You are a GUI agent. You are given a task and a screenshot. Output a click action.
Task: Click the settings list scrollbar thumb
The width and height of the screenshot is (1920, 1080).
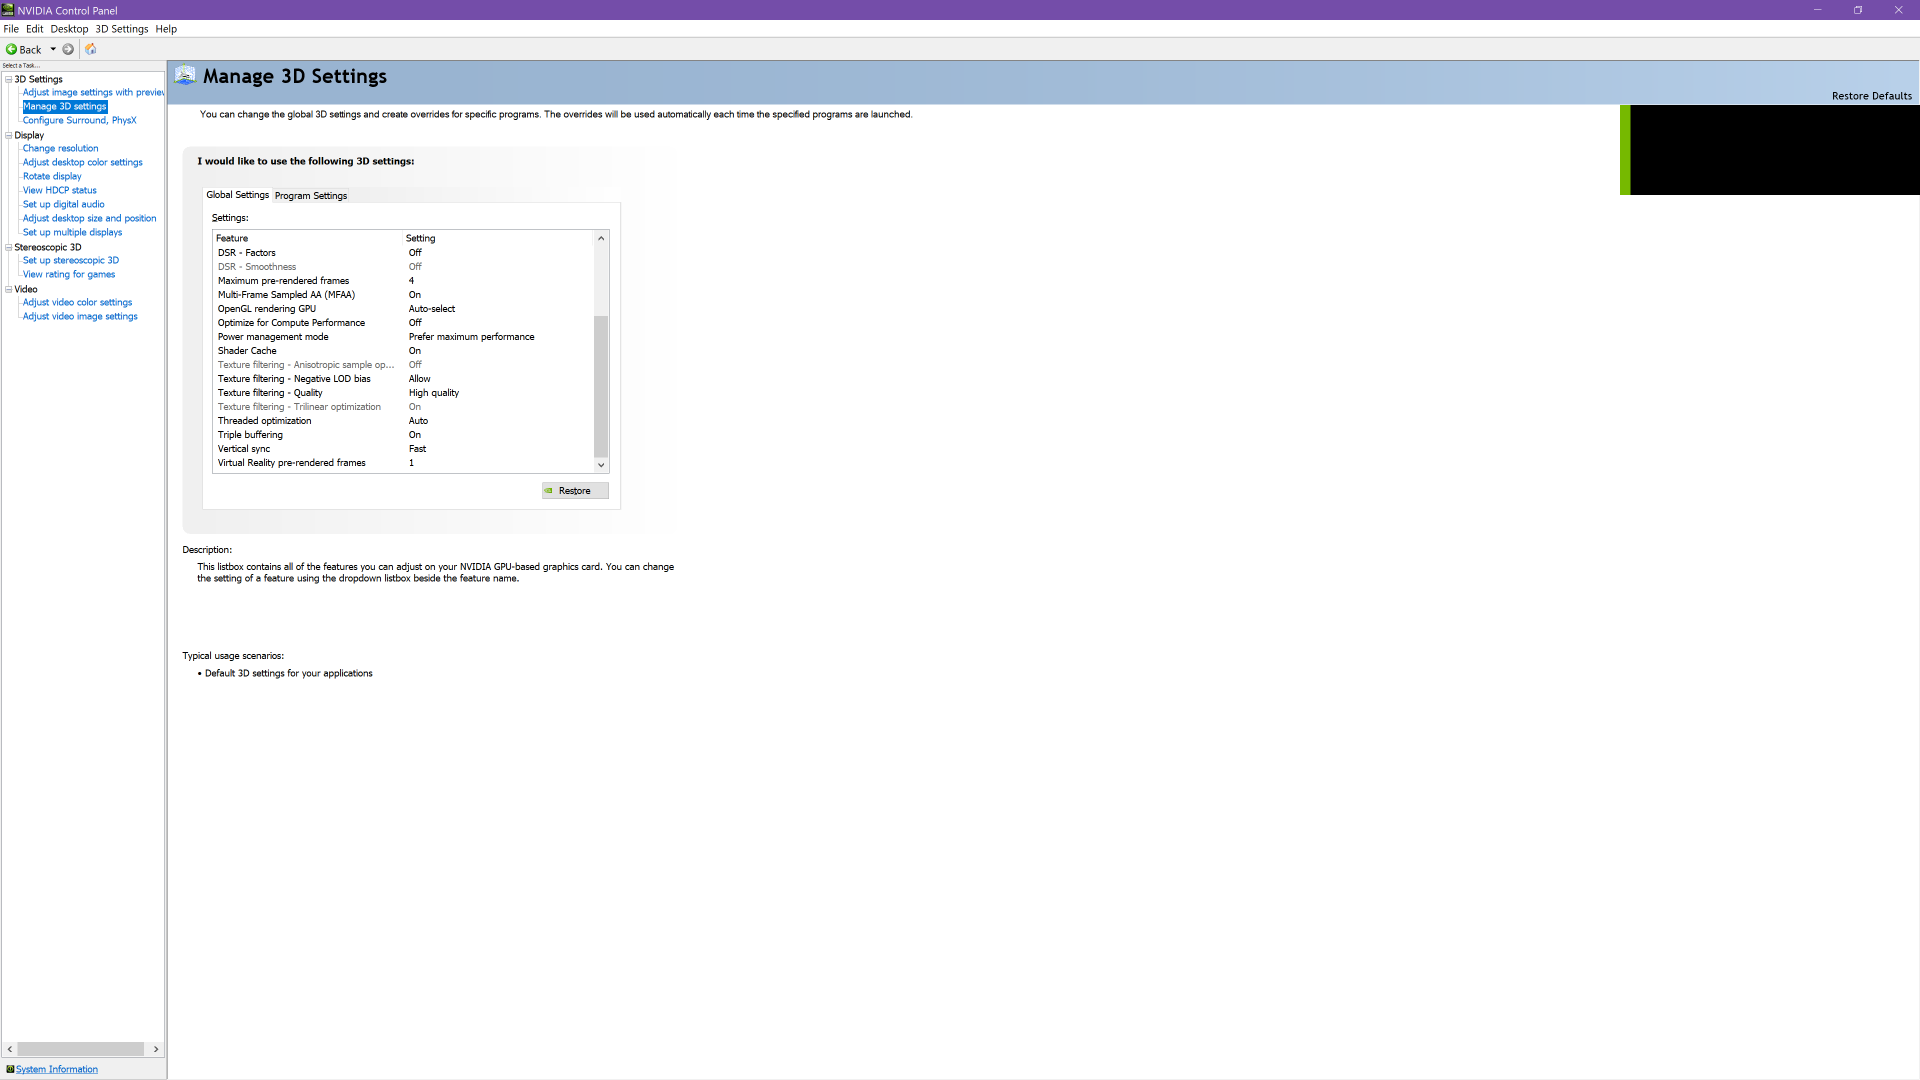601,386
